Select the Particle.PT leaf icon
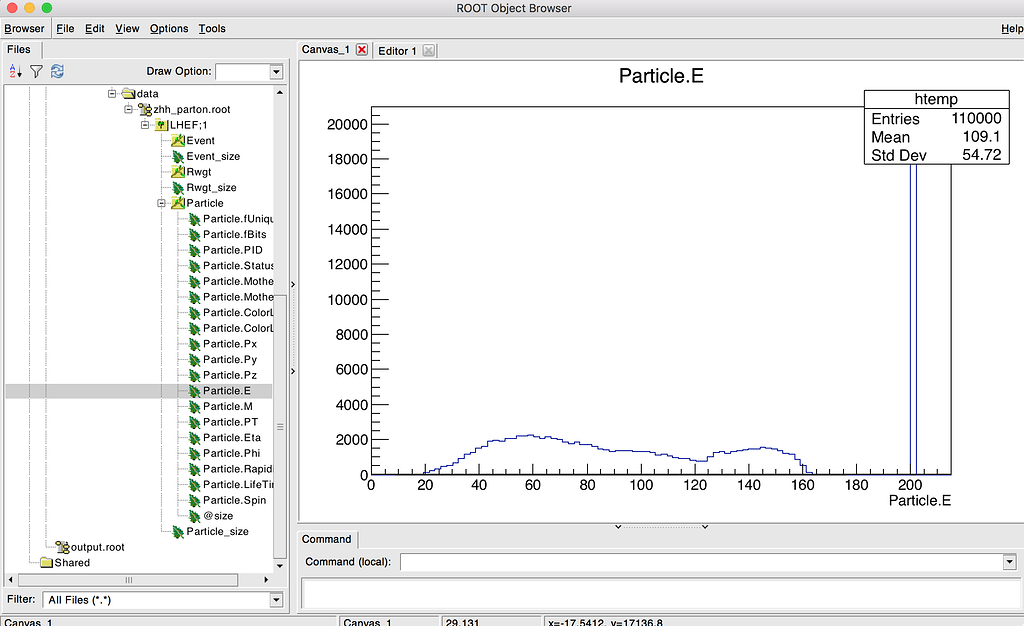1024x626 pixels. (x=194, y=422)
